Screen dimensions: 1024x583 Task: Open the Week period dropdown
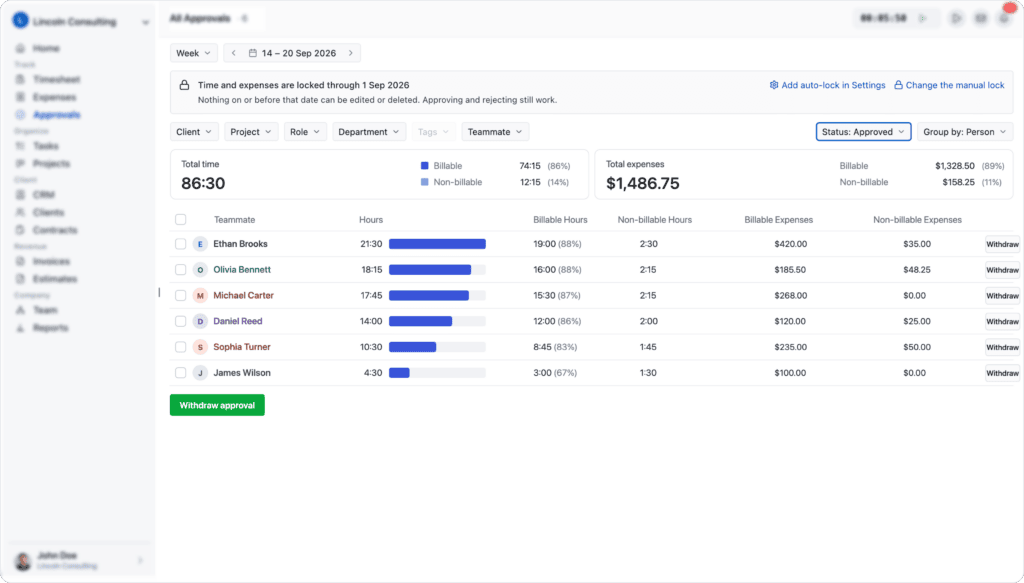(194, 53)
